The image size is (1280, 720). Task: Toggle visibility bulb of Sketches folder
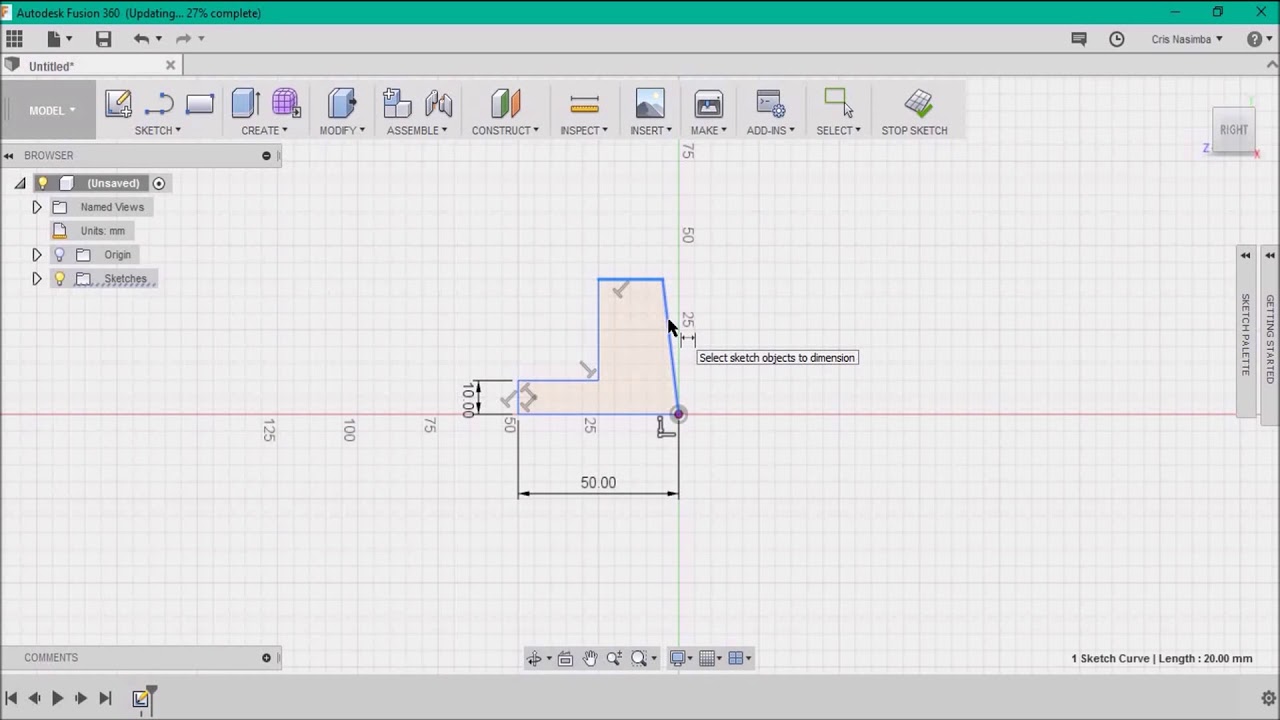pyautogui.click(x=59, y=279)
